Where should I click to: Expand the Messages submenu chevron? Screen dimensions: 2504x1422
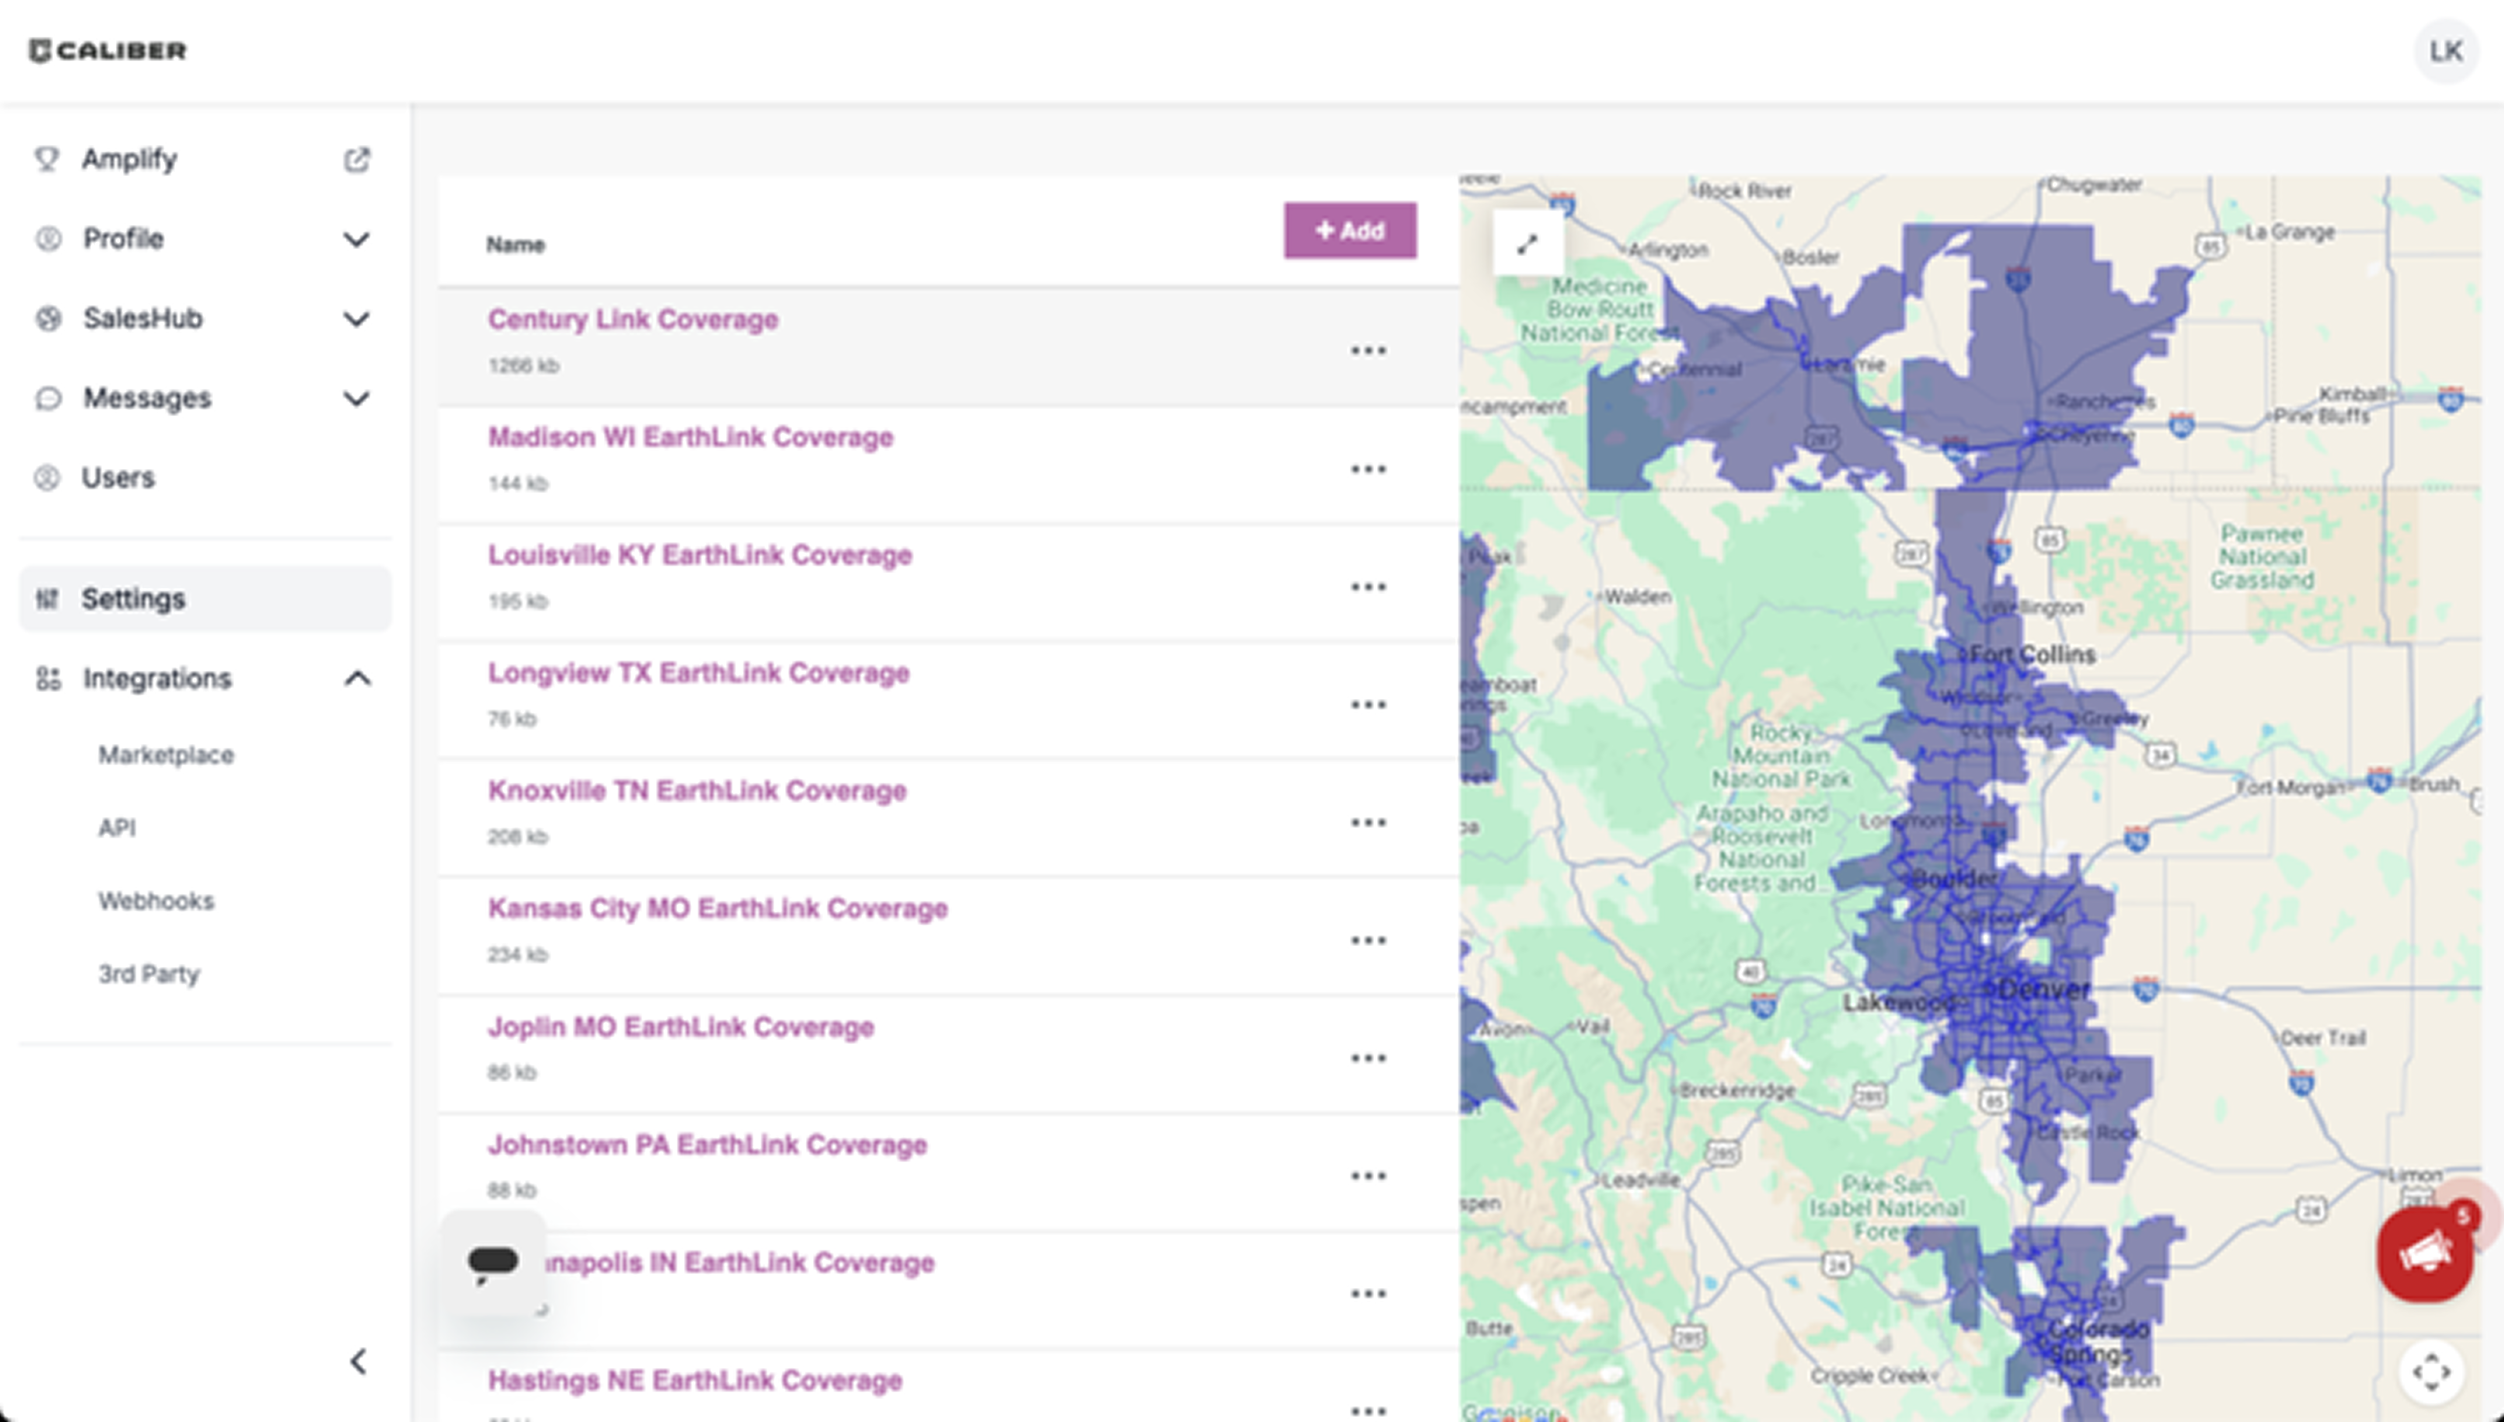[357, 399]
